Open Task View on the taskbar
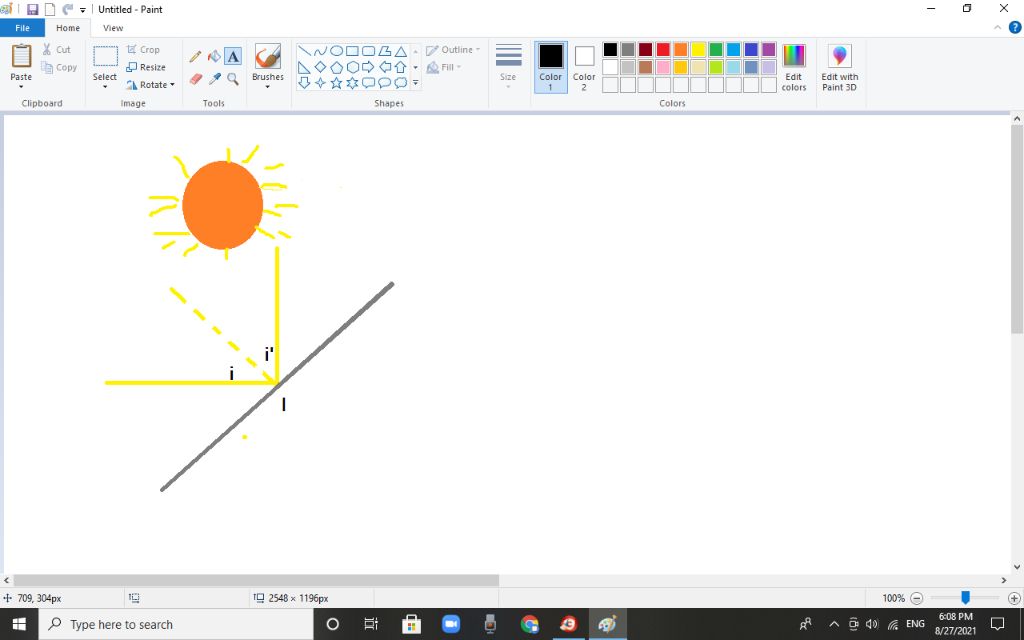 [371, 624]
